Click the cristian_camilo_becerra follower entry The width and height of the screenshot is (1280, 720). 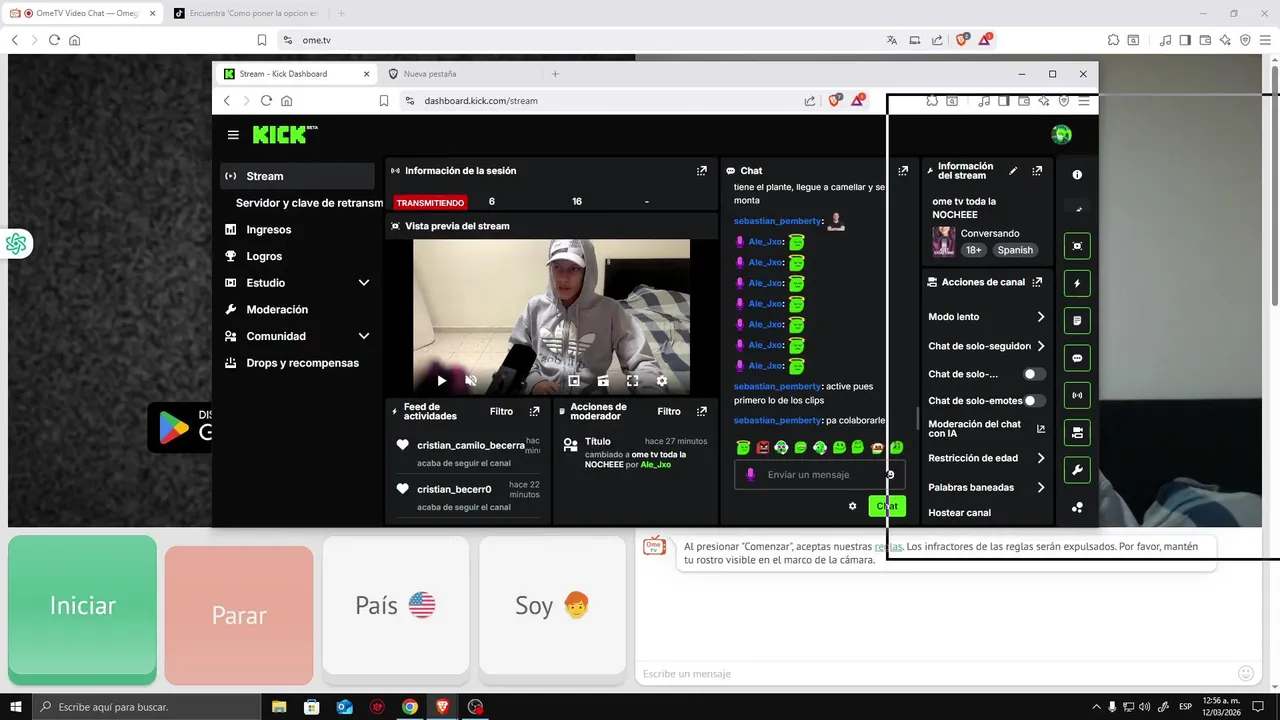471,446
